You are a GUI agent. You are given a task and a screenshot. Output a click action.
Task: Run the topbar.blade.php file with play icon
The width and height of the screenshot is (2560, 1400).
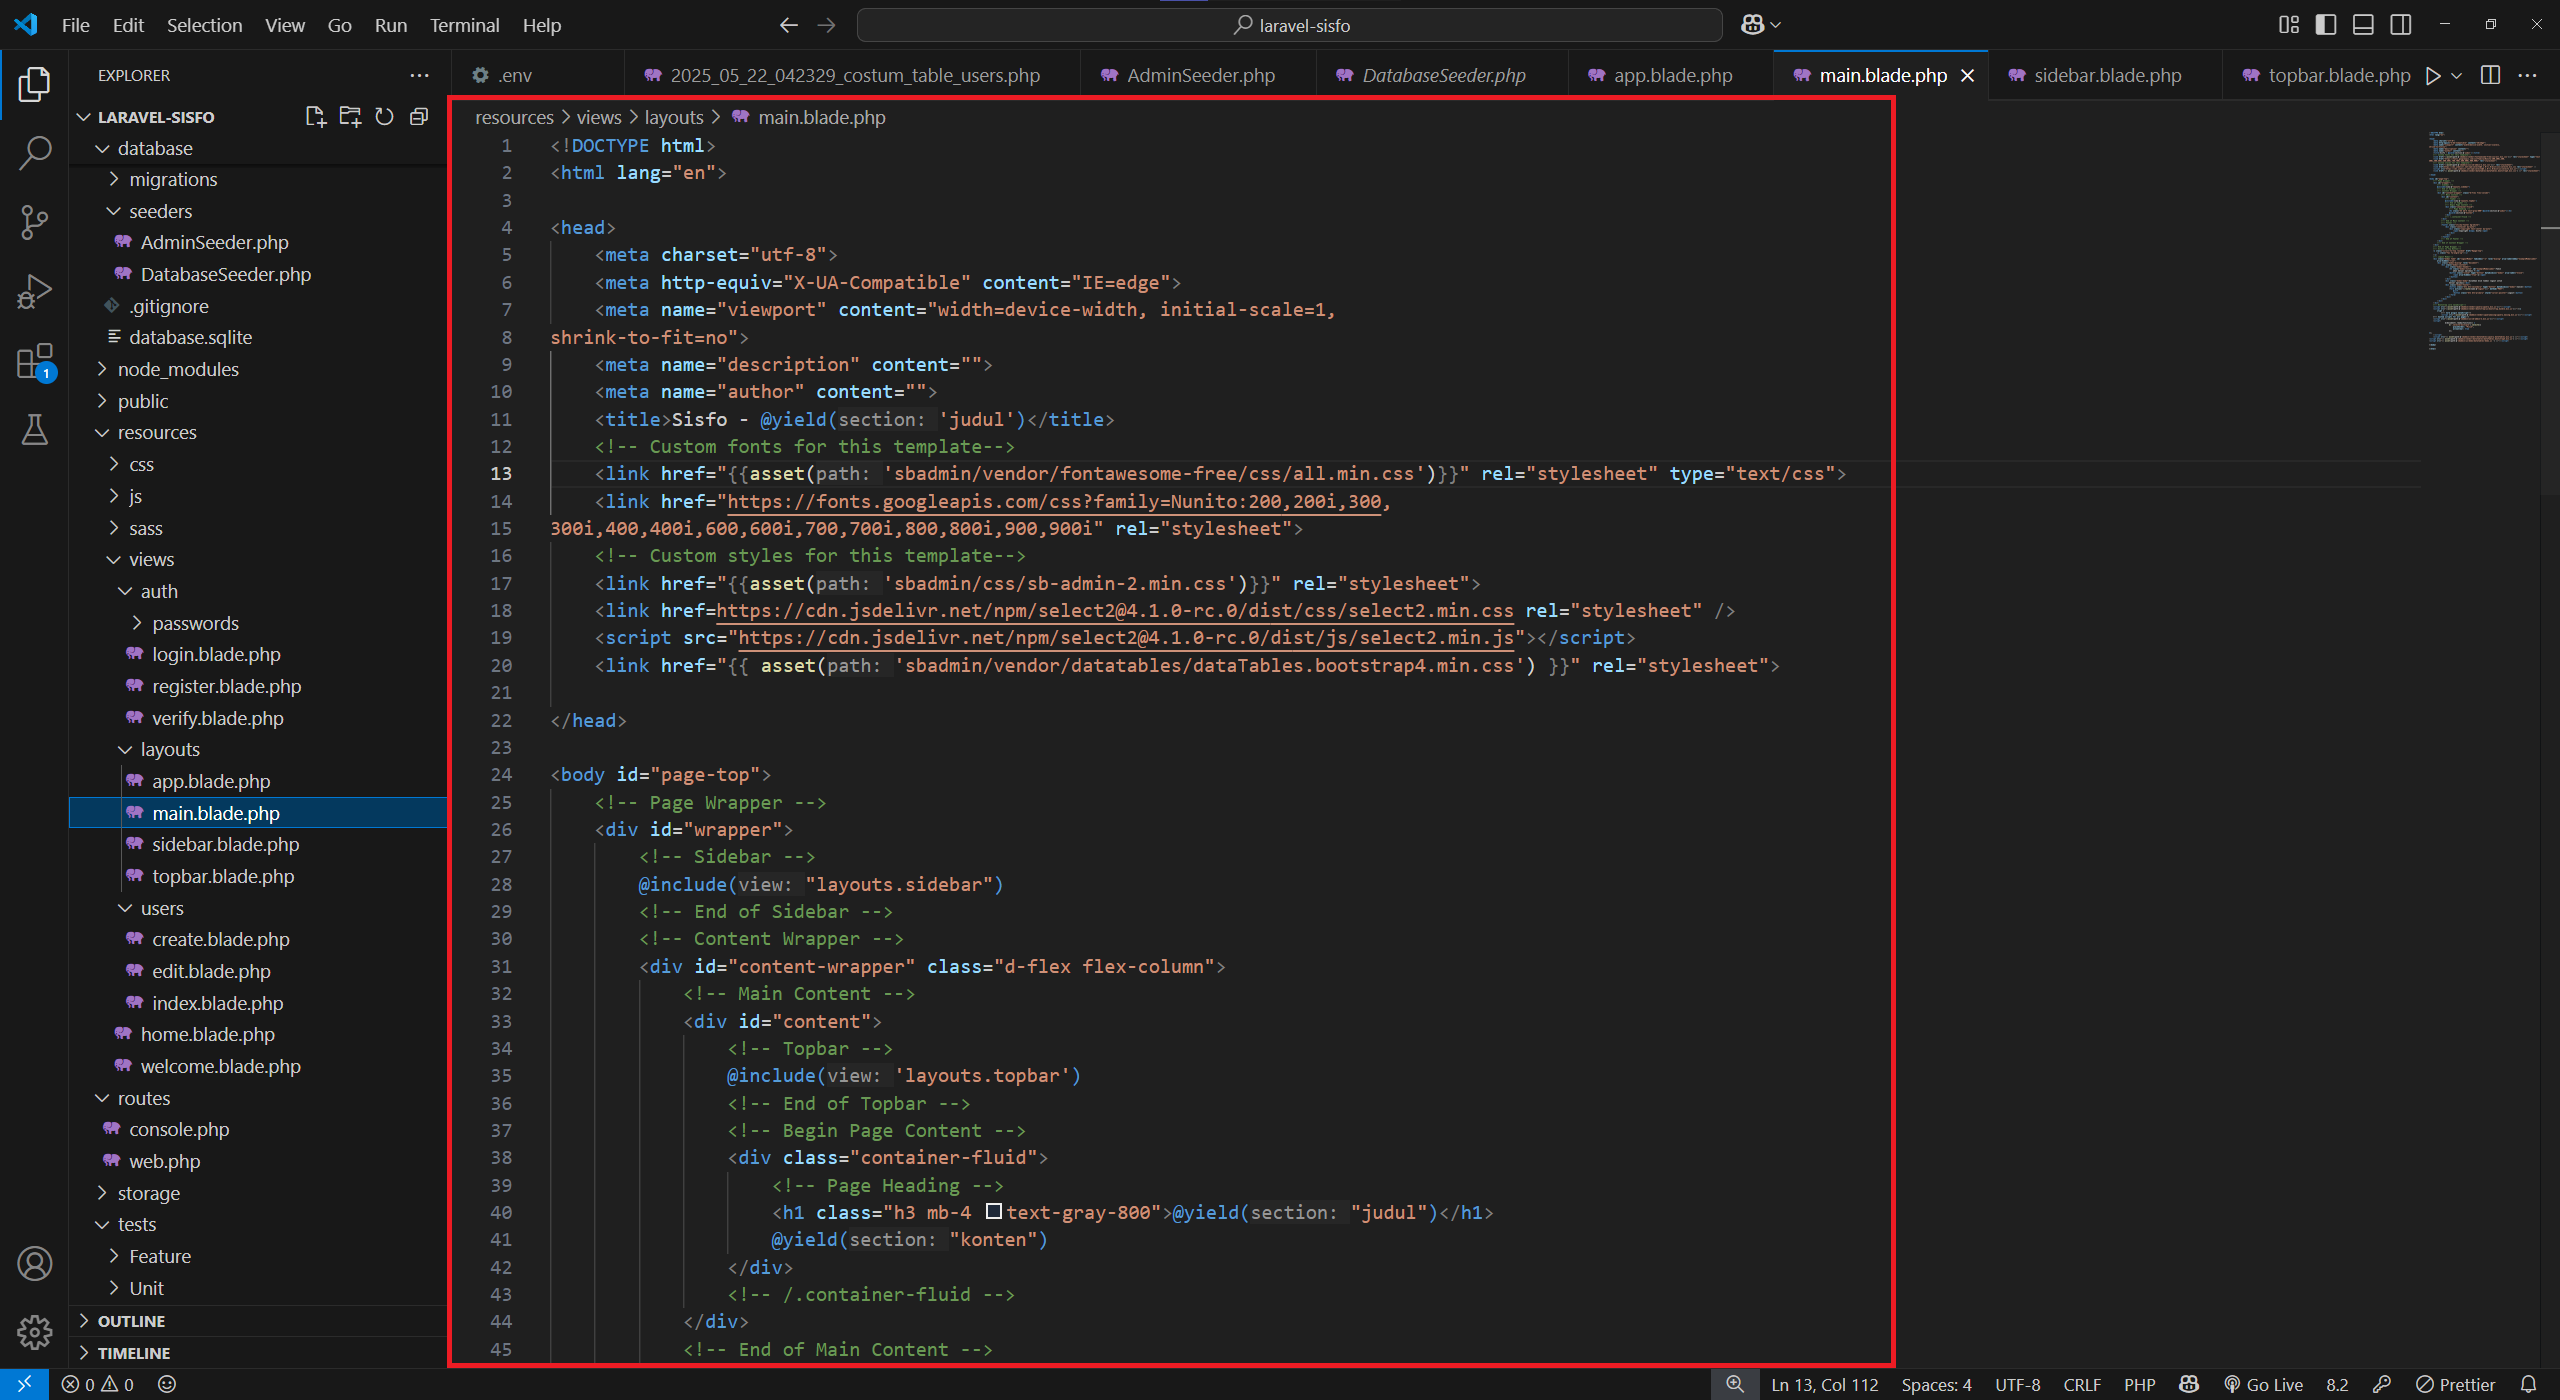2434,75
